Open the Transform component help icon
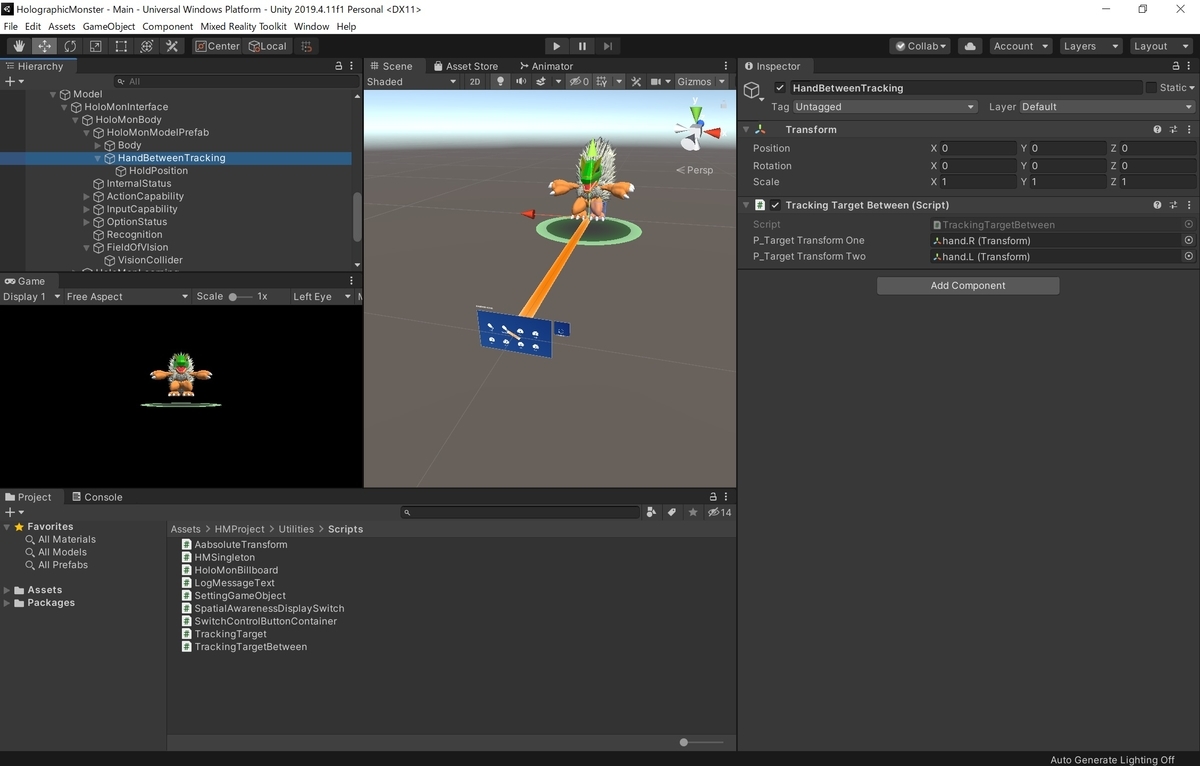Viewport: 1200px width, 766px height. (1157, 130)
